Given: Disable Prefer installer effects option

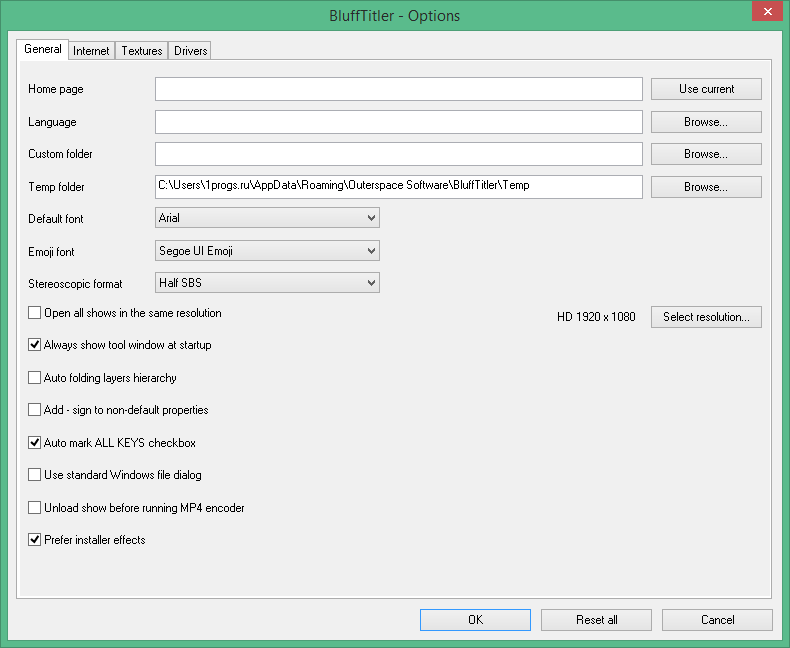Looking at the screenshot, I should click(x=35, y=540).
